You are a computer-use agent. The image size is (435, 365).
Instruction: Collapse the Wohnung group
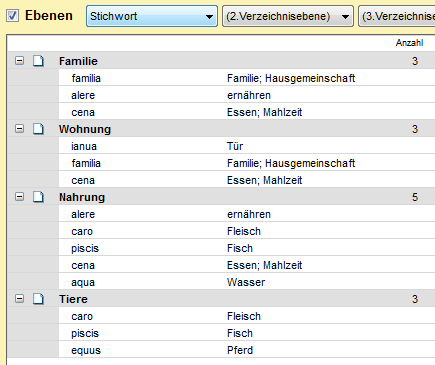click(x=20, y=129)
